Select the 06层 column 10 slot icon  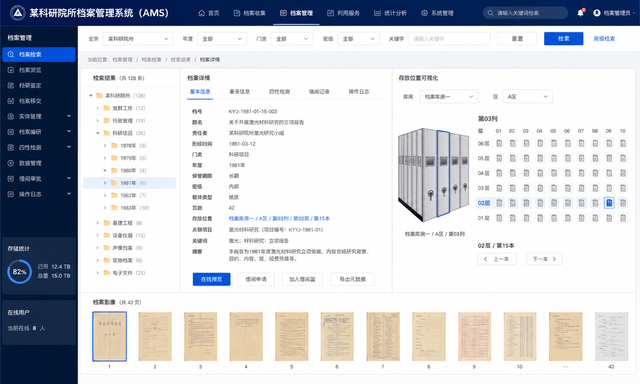623,143
